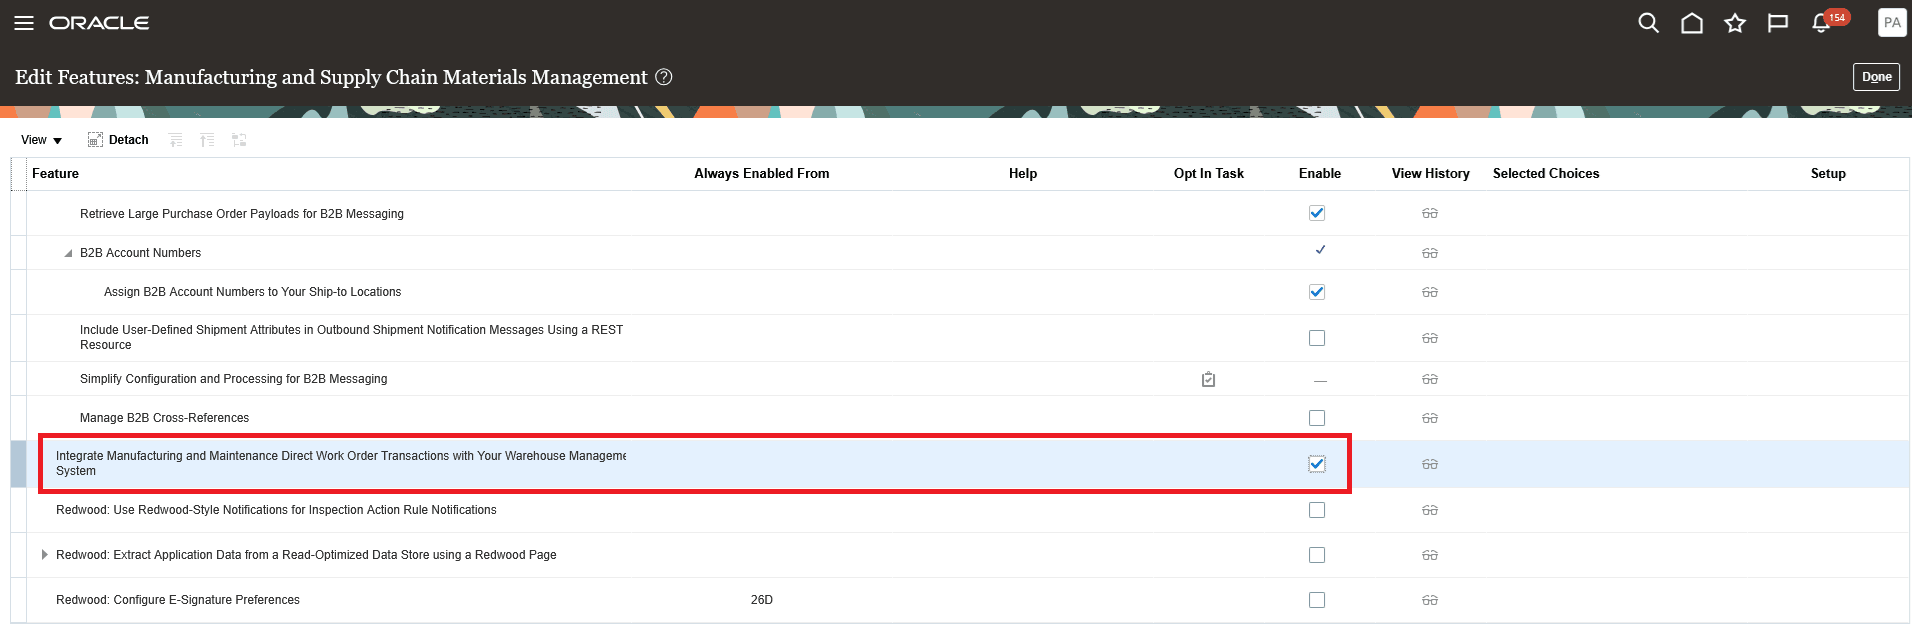The image size is (1912, 635).
Task: Open help icon next to page title
Action: 664,77
